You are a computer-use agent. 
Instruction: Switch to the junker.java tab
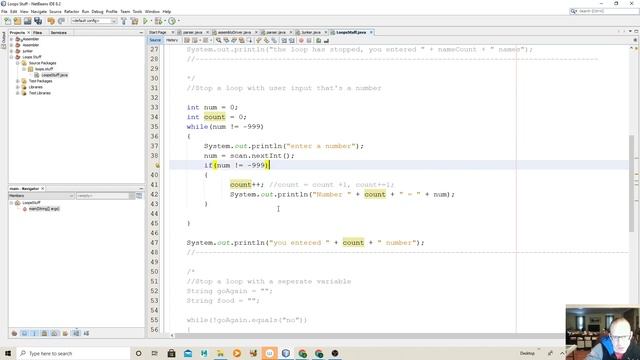point(311,32)
